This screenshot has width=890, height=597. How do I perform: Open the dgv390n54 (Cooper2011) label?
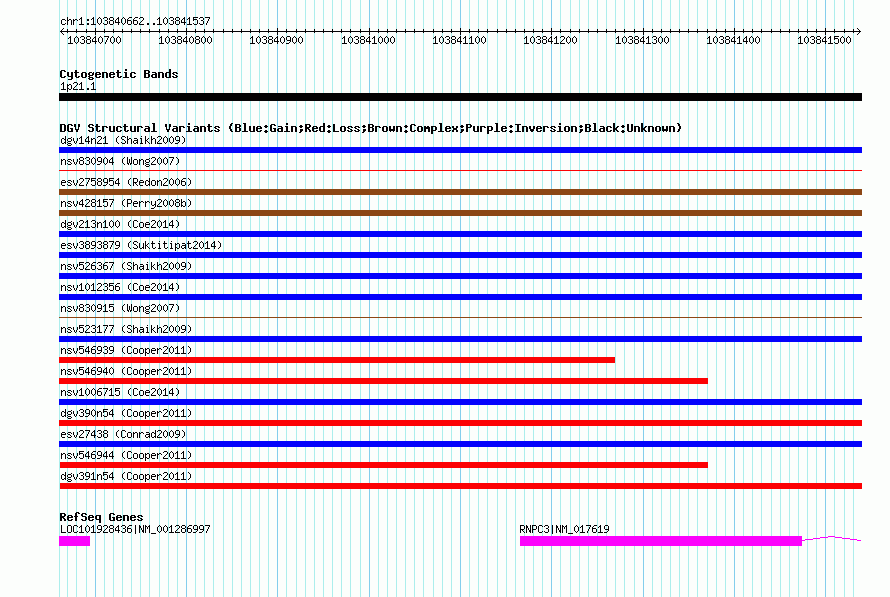tap(126, 413)
